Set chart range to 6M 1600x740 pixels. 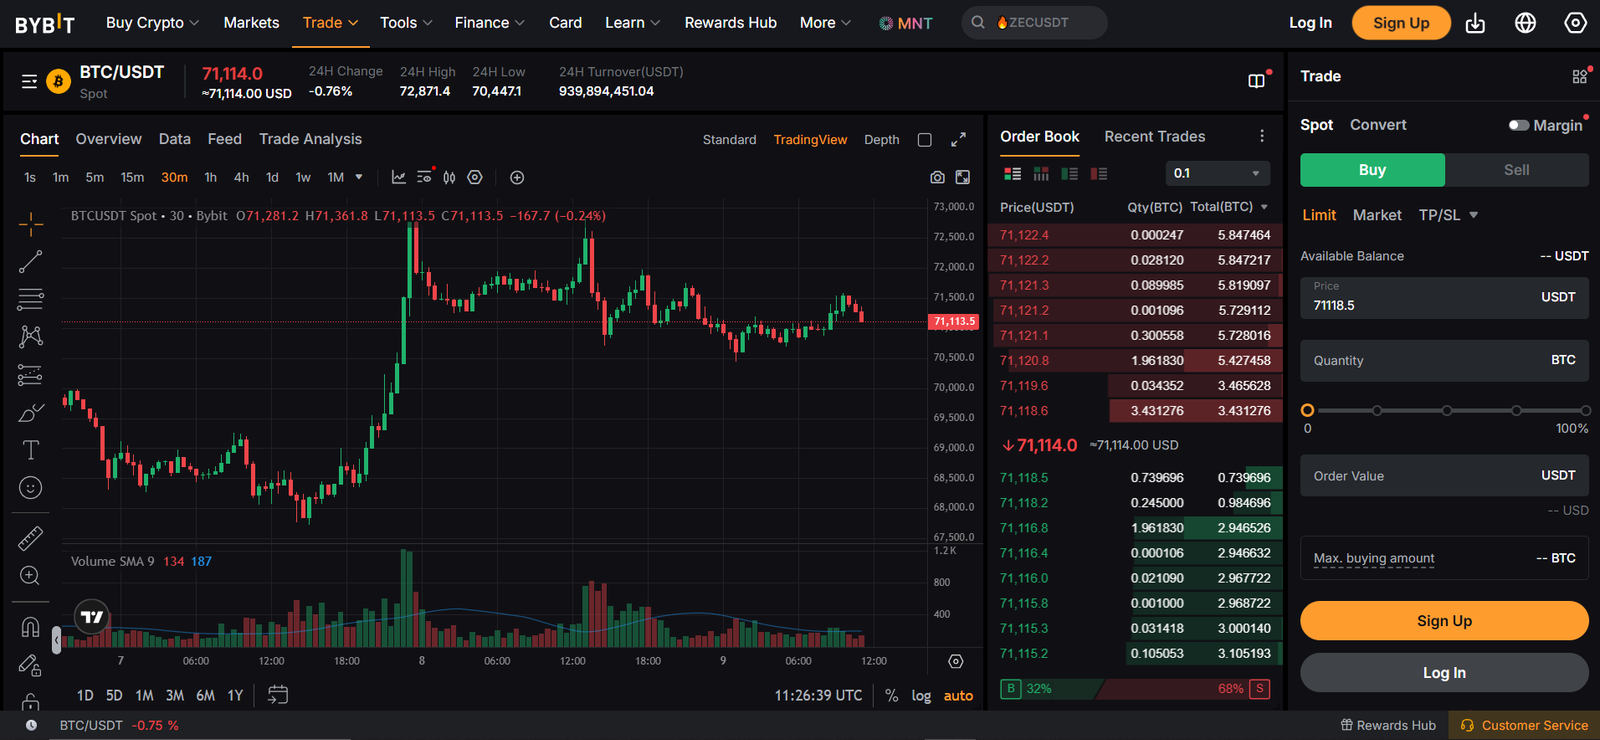(x=205, y=695)
